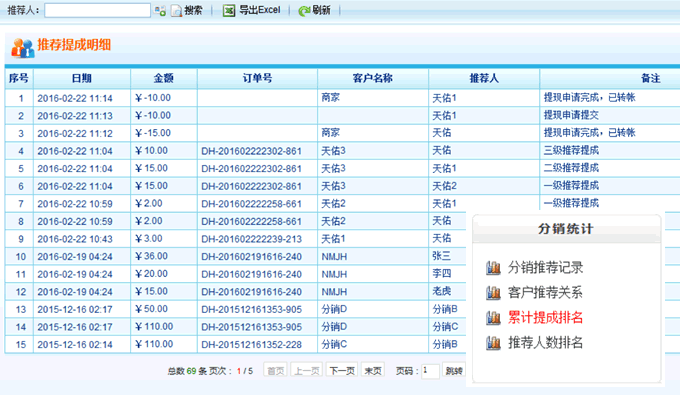Click 二级推荐提成 remark in row 5
Viewport: 680px width, 395px height.
571,168
